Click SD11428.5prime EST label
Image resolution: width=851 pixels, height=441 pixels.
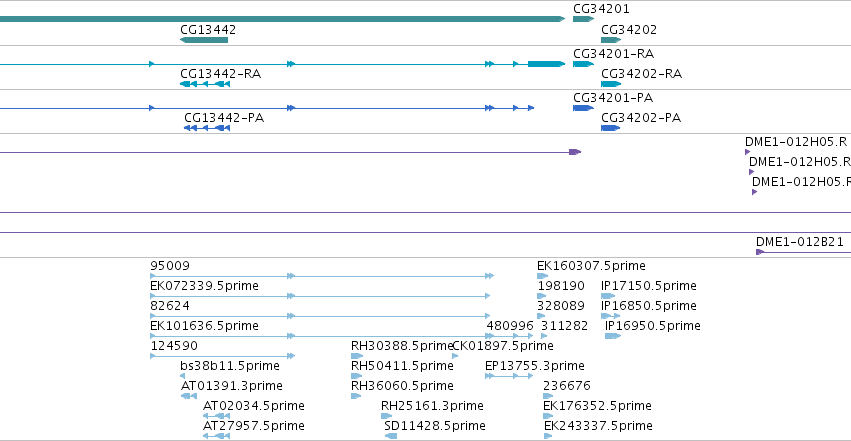(435, 426)
